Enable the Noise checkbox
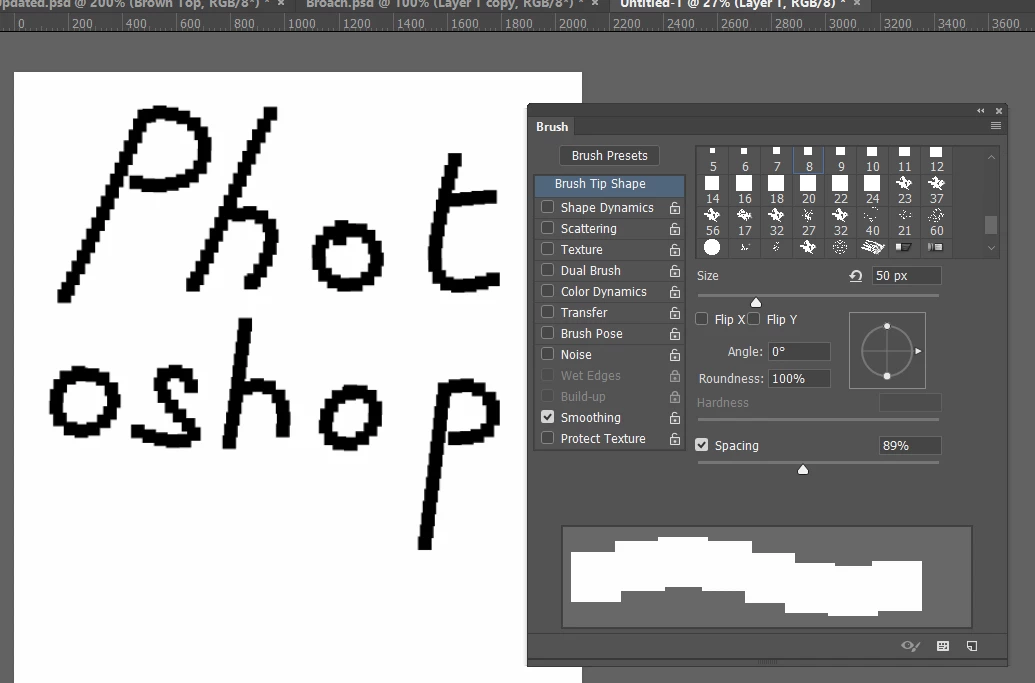This screenshot has width=1035, height=683. tap(547, 354)
